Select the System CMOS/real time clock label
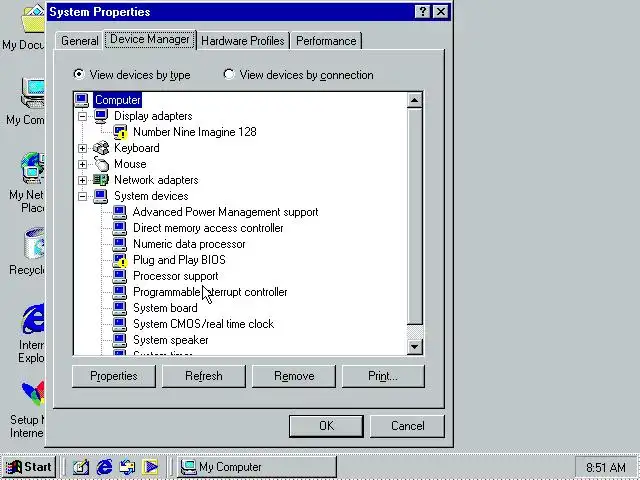Screen dimensions: 640x480 [x=203, y=324]
